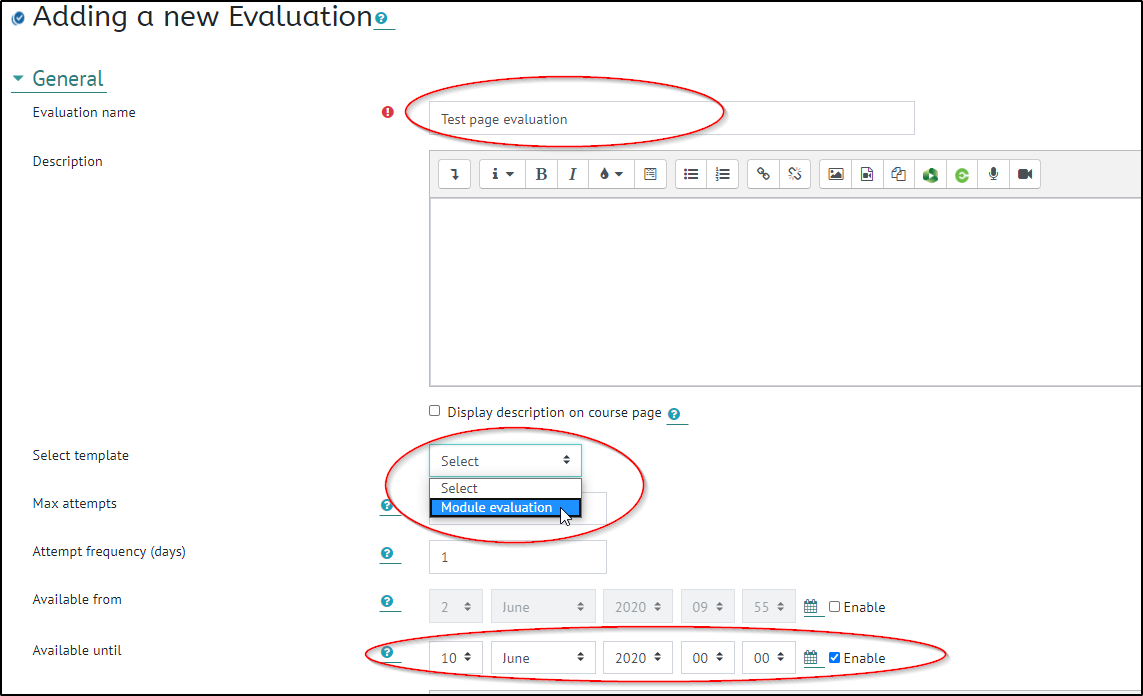Image resolution: width=1143 pixels, height=696 pixels.
Task: Insert an ordered numbered list
Action: pyautogui.click(x=722, y=174)
